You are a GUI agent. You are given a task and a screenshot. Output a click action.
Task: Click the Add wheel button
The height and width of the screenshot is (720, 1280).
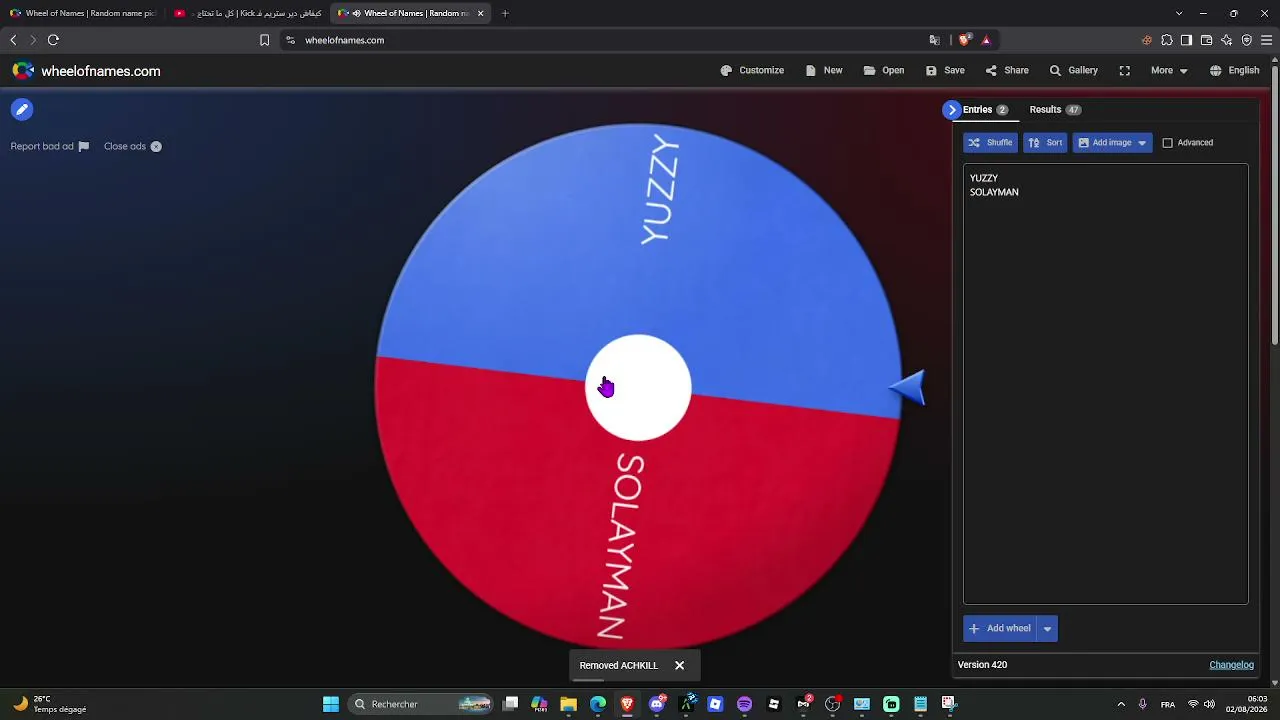(x=1000, y=629)
